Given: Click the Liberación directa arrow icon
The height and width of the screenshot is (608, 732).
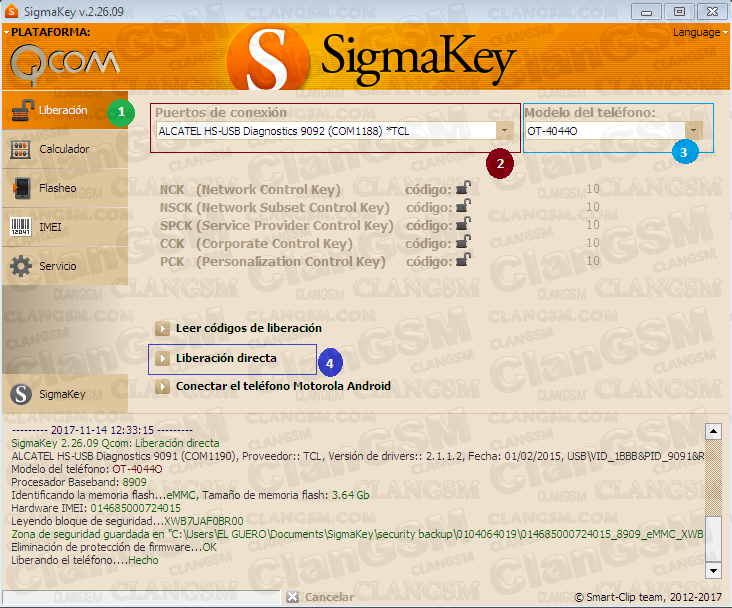Looking at the screenshot, I should tap(162, 359).
